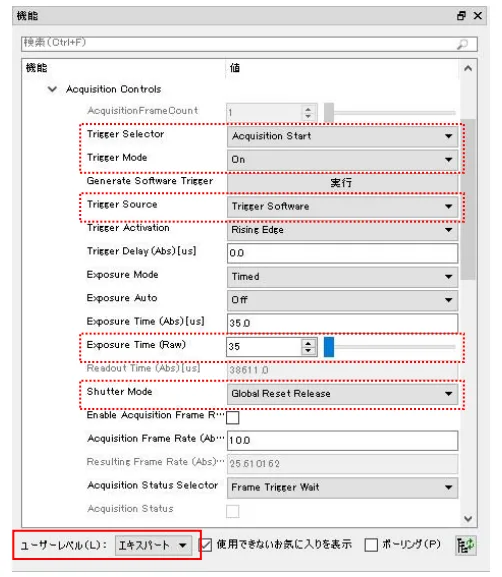Click the refresh feature tree icon
This screenshot has width=502, height=577.
point(465,545)
